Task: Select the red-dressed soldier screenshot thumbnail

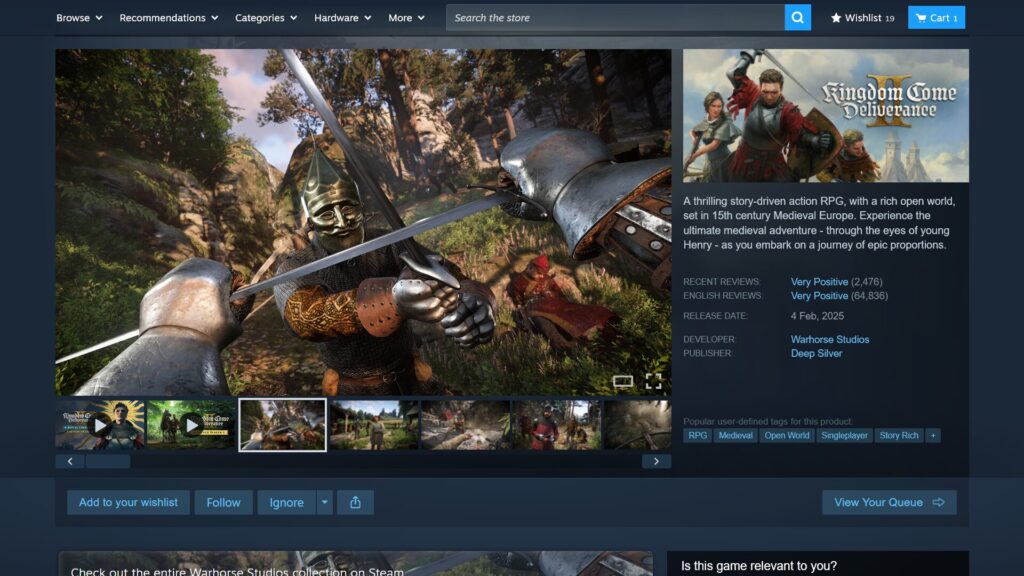Action: [x=557, y=425]
